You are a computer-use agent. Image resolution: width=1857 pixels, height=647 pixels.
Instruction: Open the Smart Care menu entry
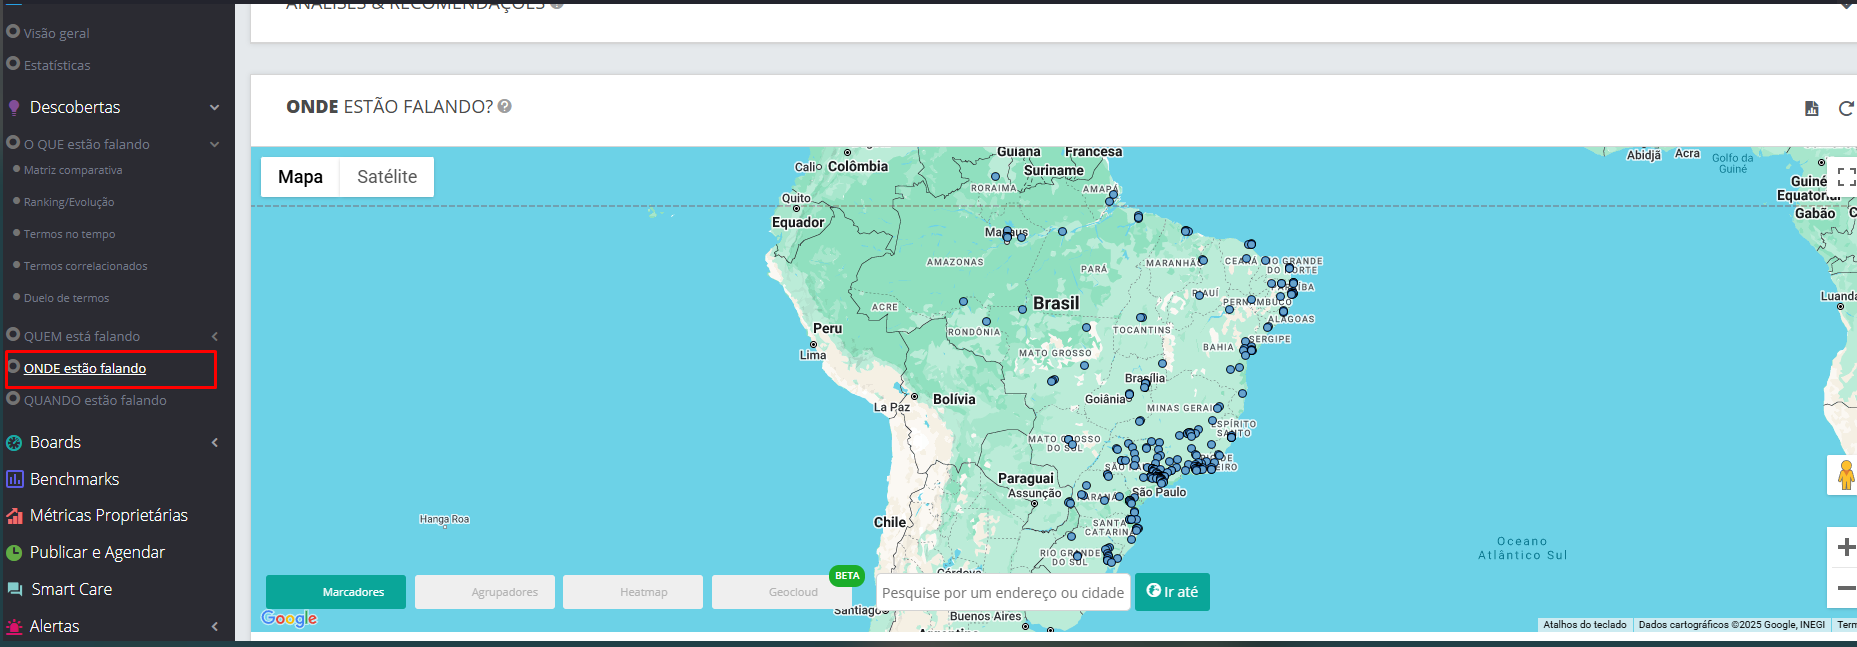click(x=71, y=589)
